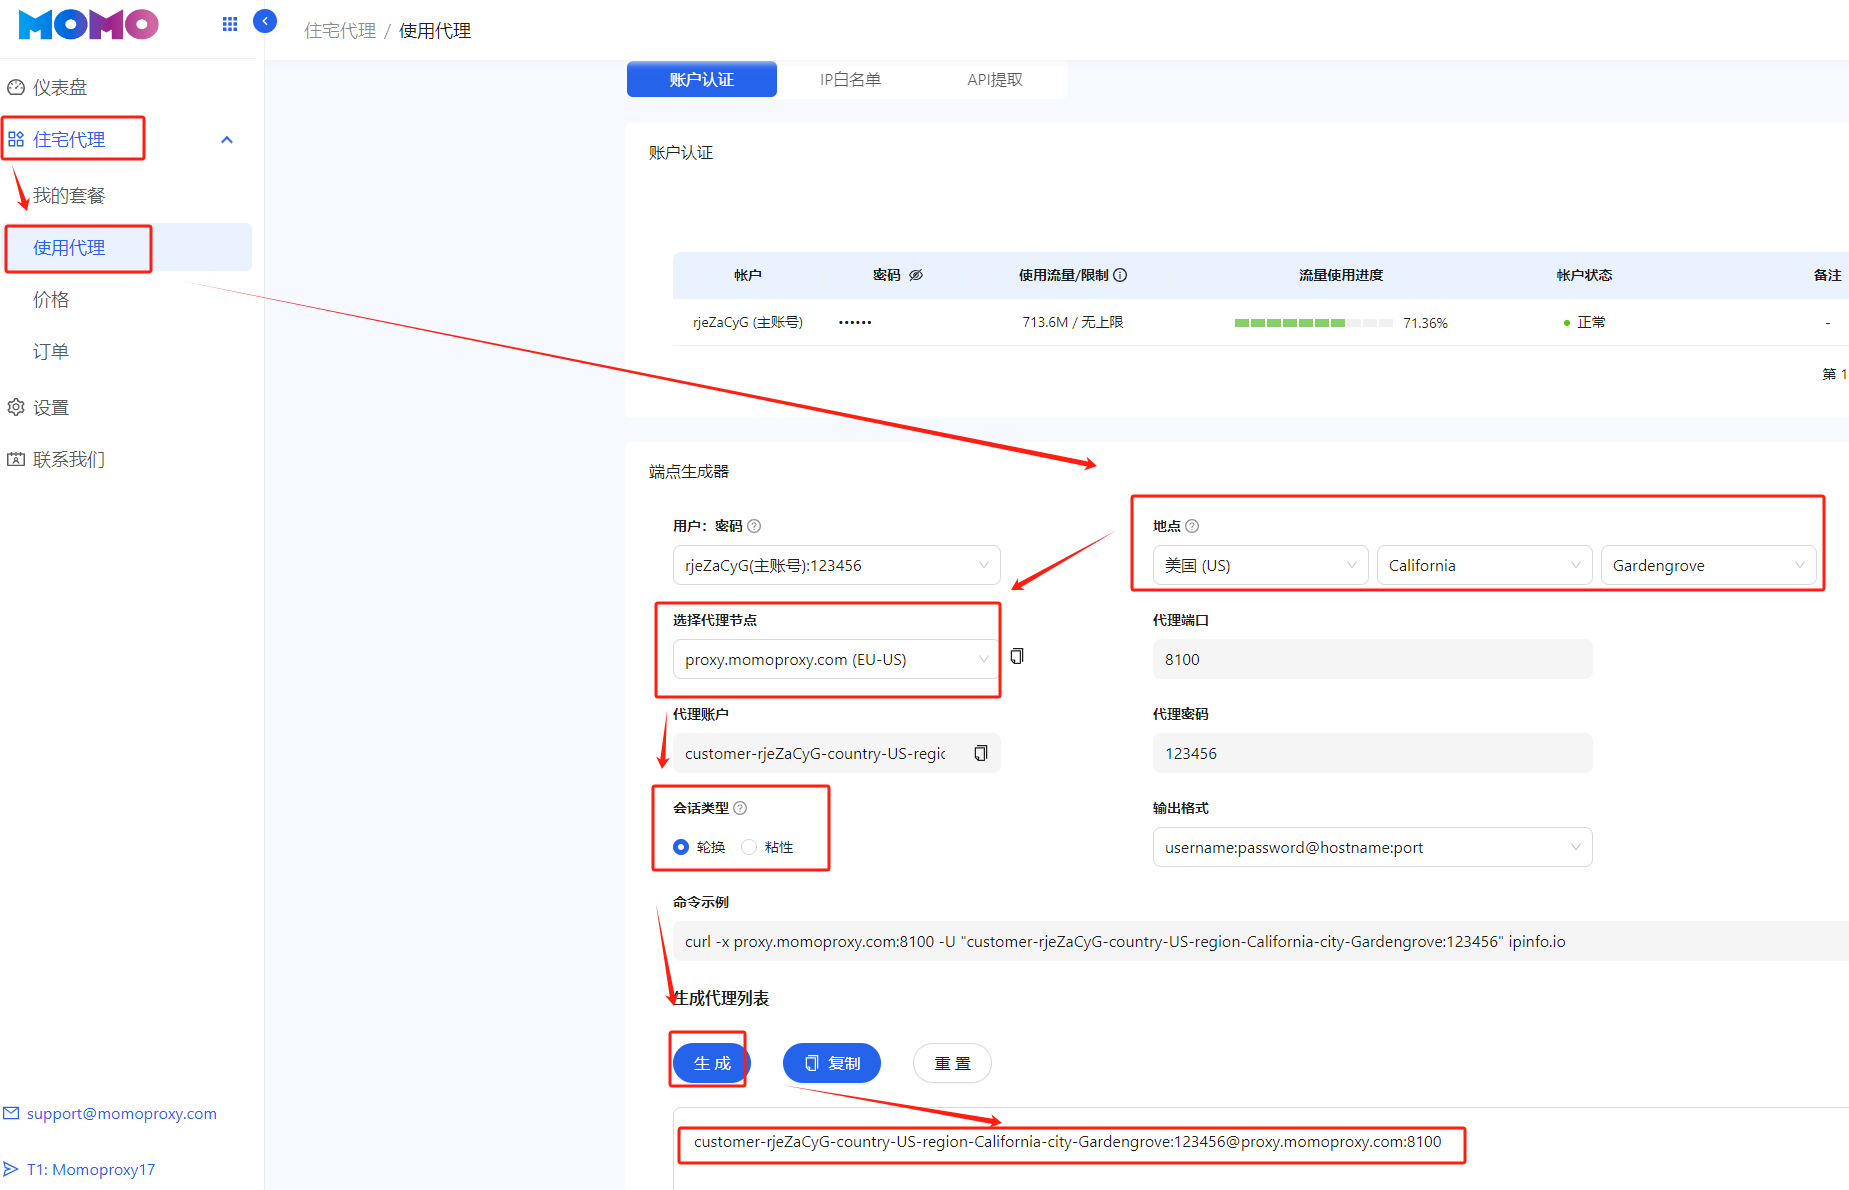Collapse the 住宅代理 menu chevron
This screenshot has height=1190, width=1849.
pyautogui.click(x=227, y=140)
